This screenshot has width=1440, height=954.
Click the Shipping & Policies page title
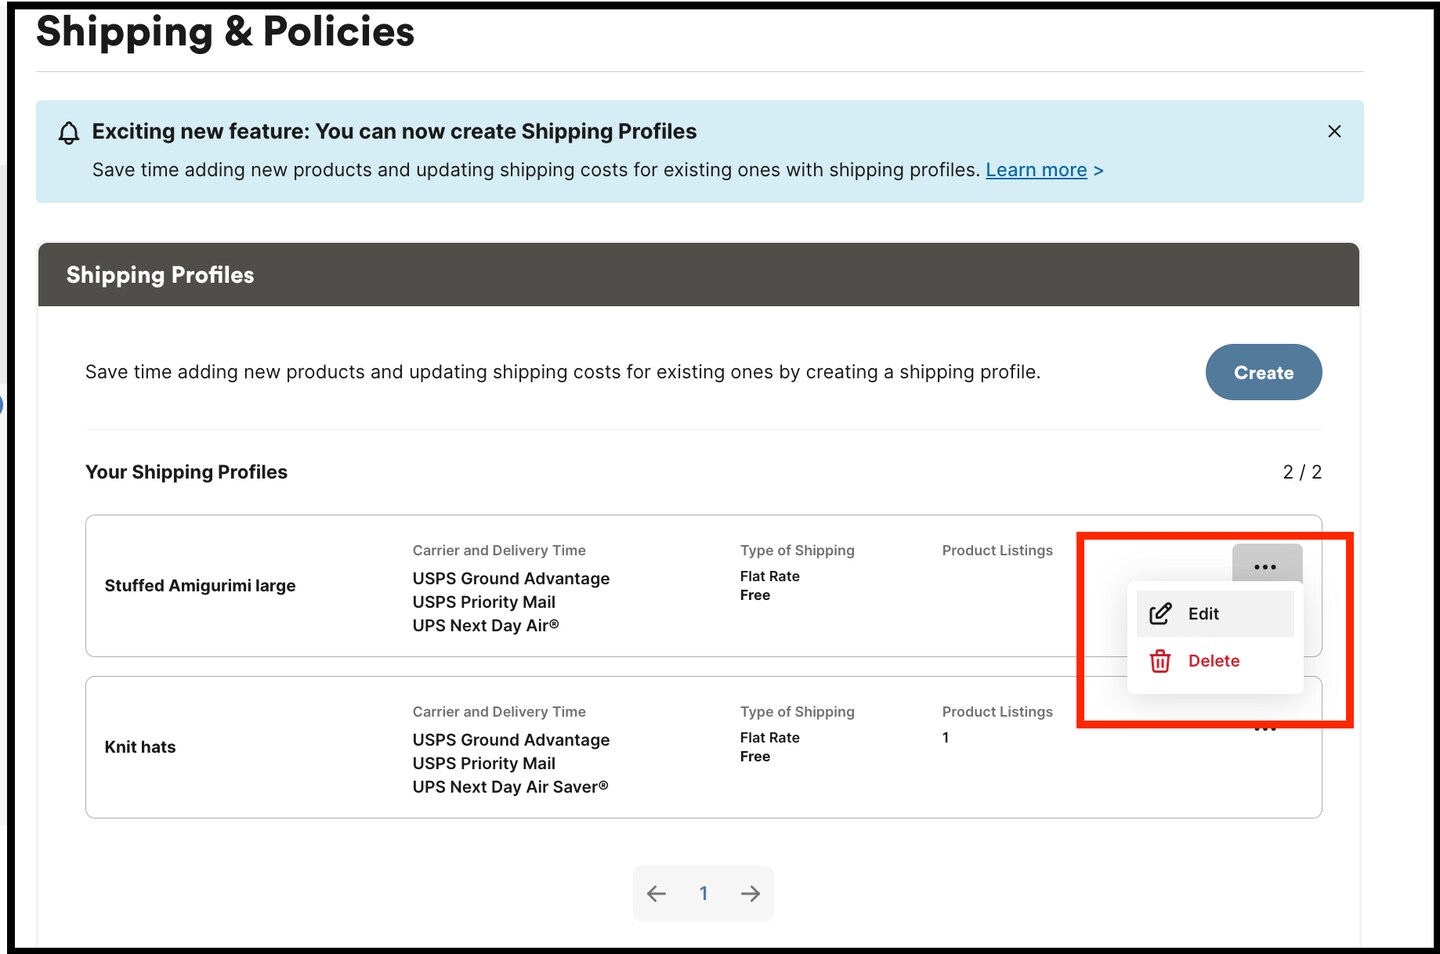pos(225,31)
